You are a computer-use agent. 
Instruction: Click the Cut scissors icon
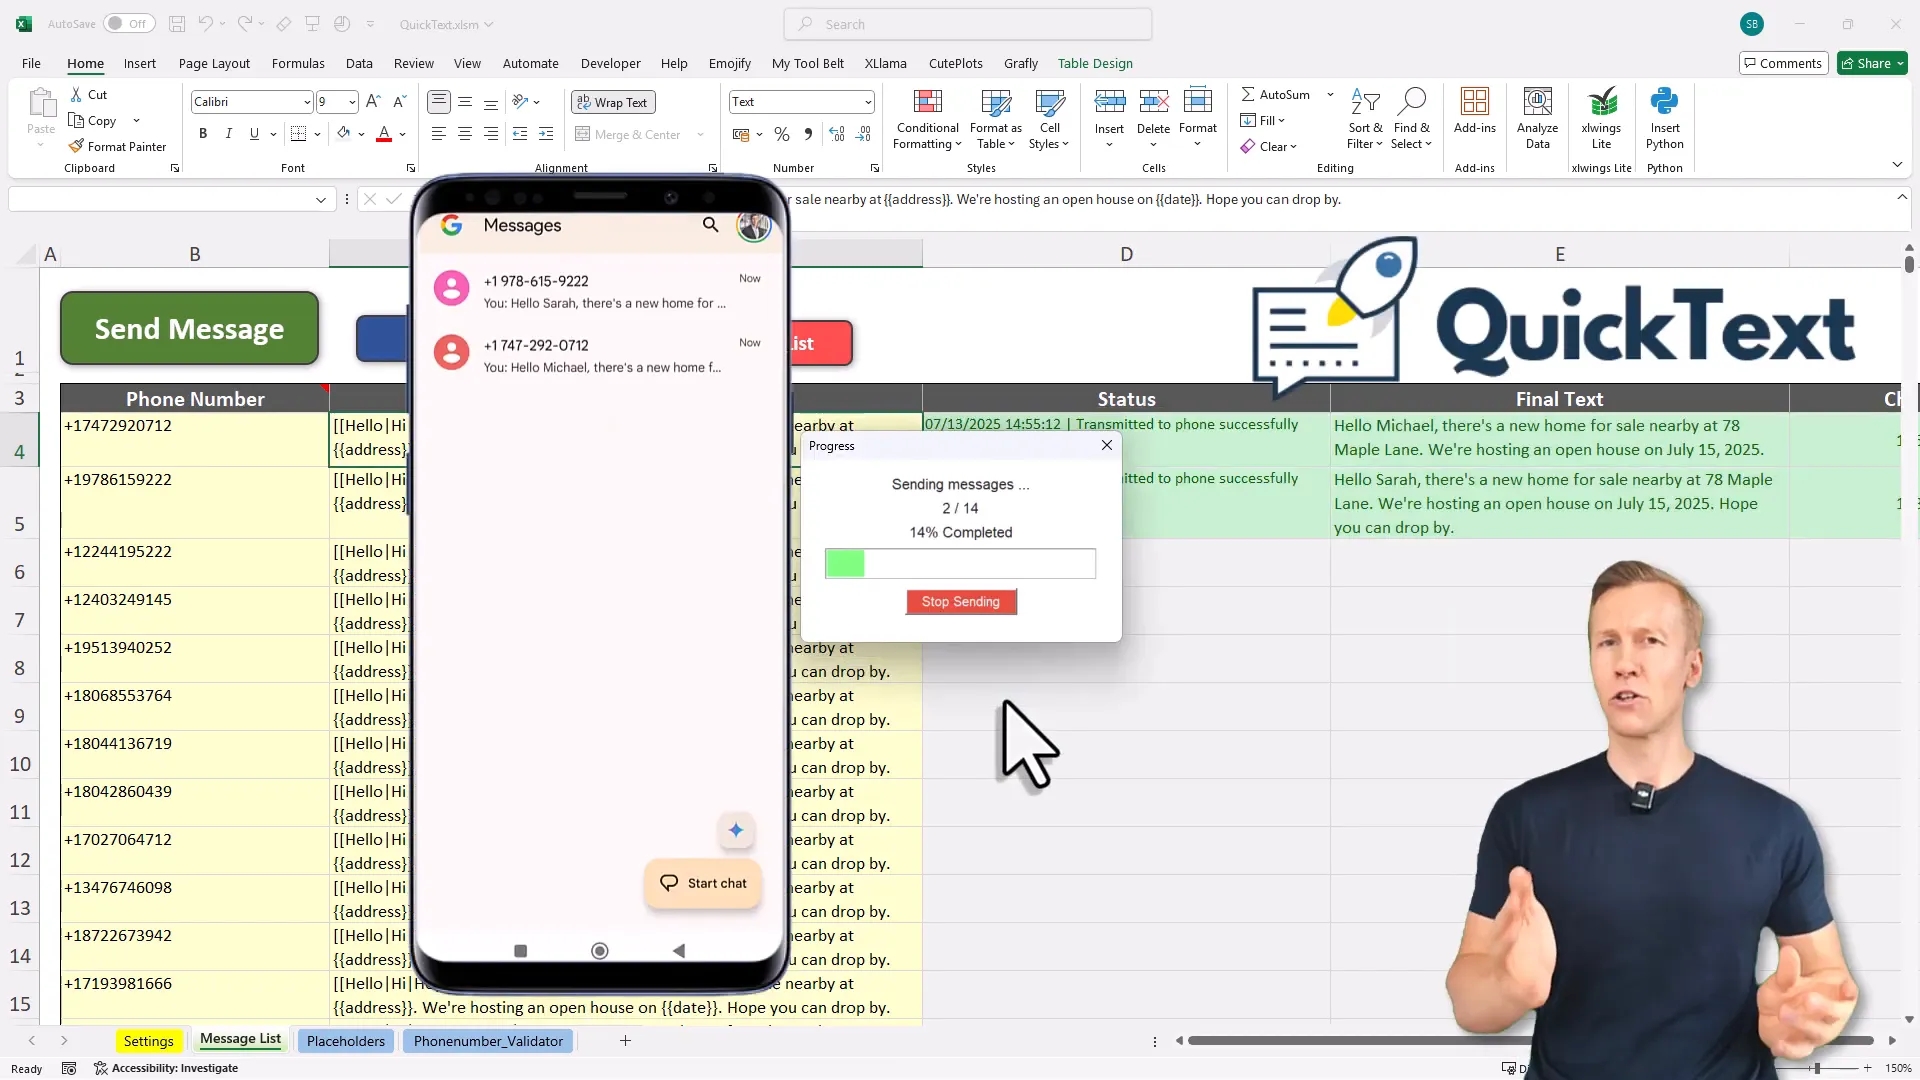[76, 94]
